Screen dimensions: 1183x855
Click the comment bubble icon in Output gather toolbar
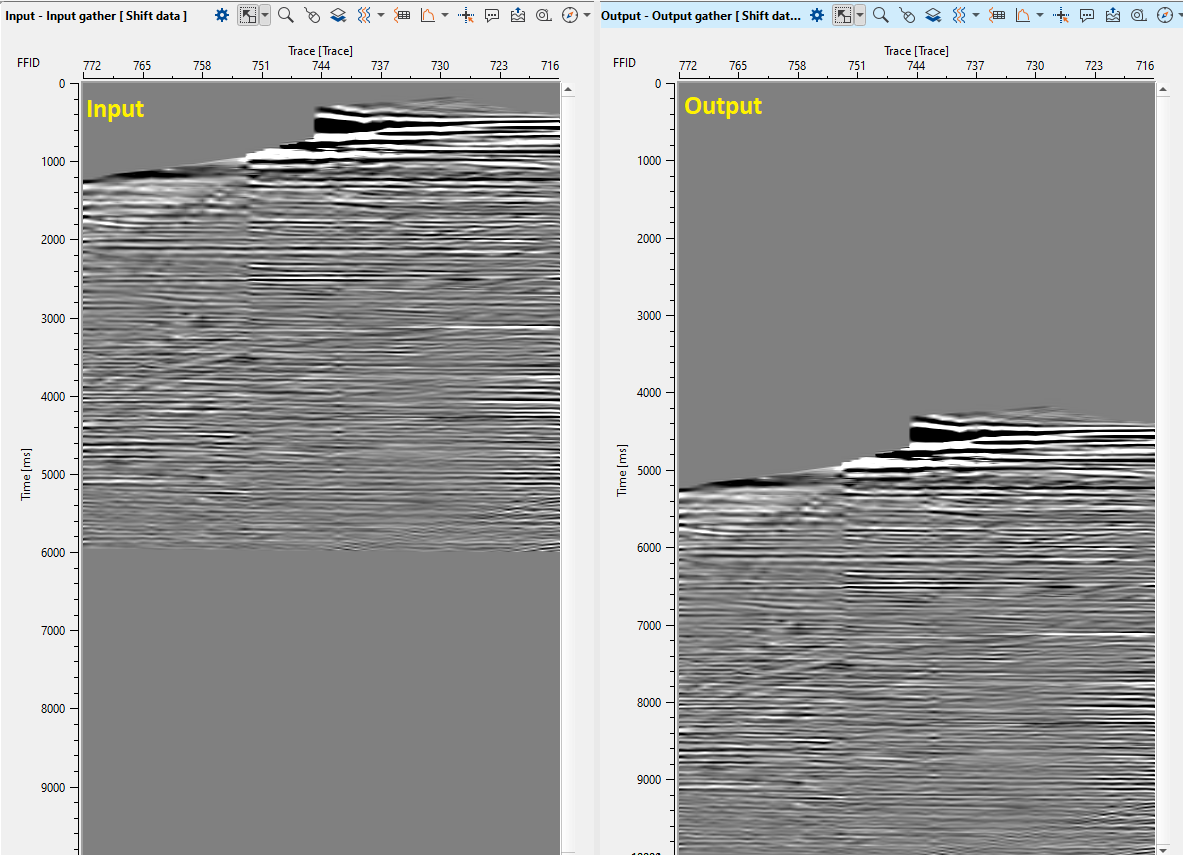(x=1087, y=15)
